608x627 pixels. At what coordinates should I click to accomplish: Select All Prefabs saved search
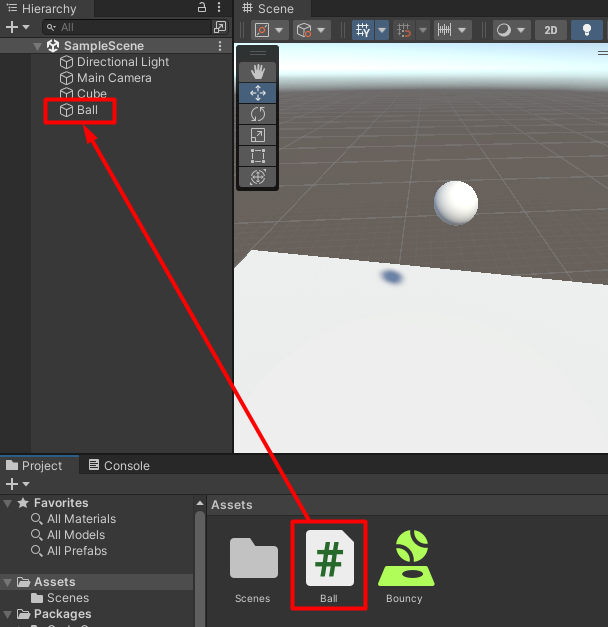77,551
